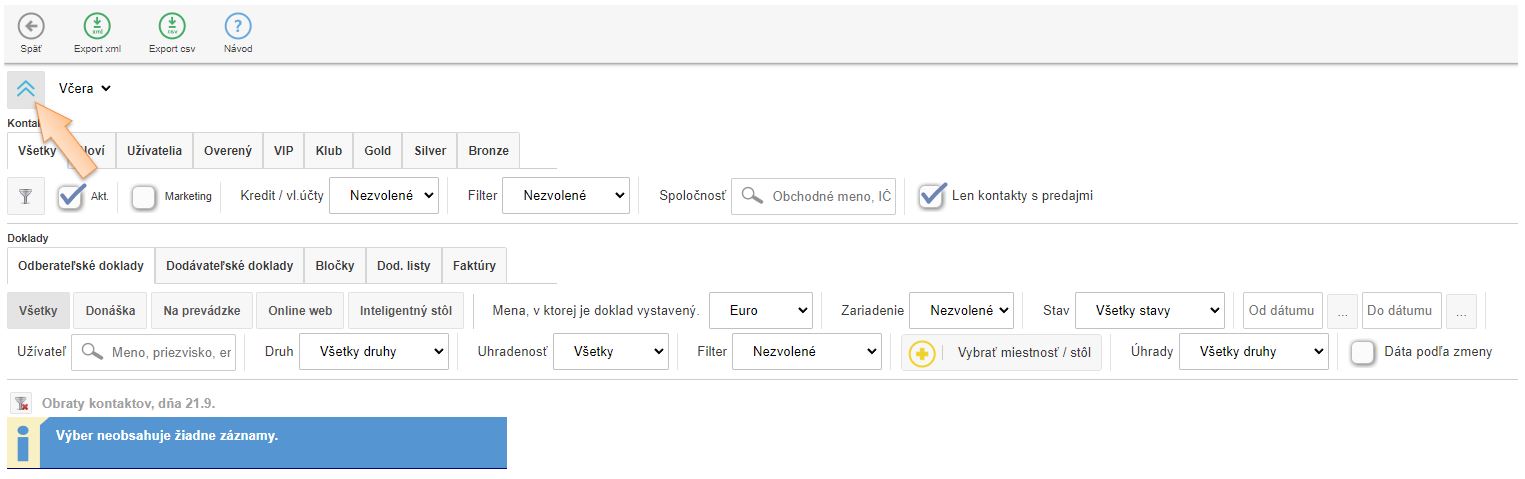Uncheck Len kontakty s predajmi

pyautogui.click(x=932, y=196)
